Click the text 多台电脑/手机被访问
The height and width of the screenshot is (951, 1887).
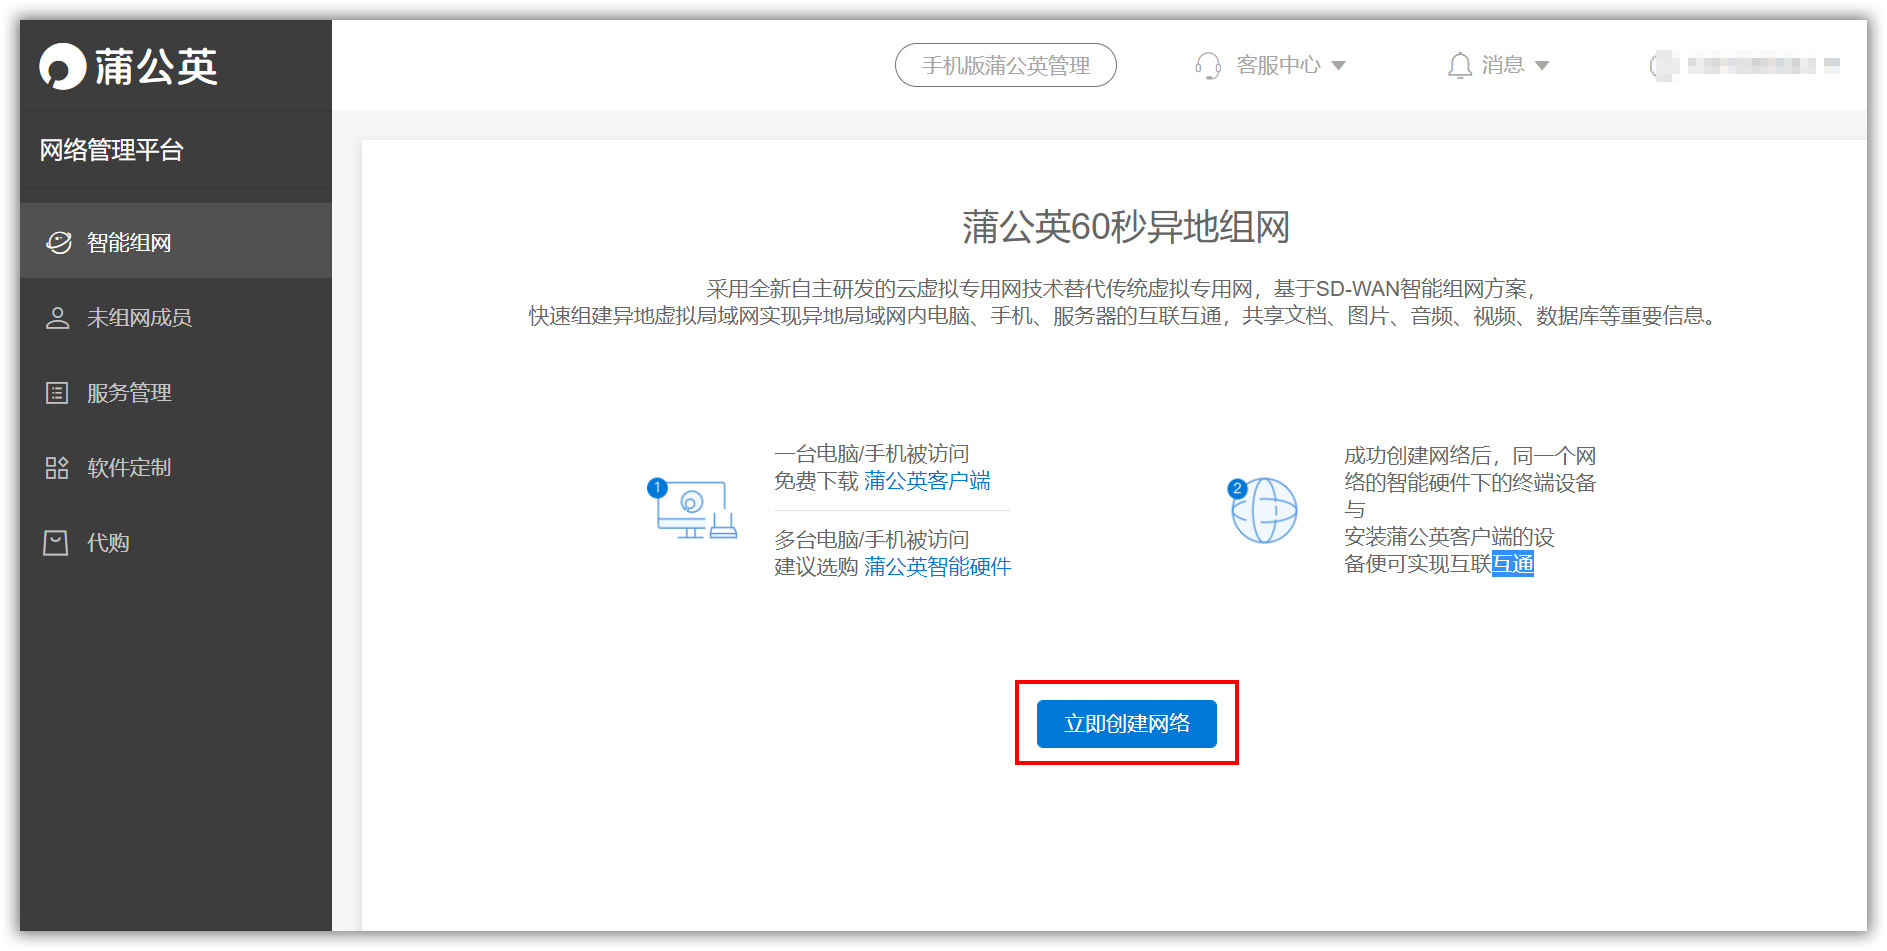[872, 540]
